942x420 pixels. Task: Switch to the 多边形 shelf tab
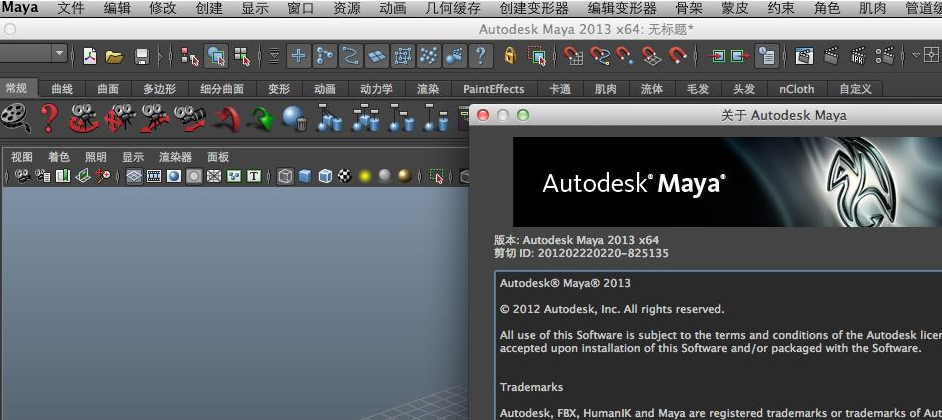click(x=159, y=89)
